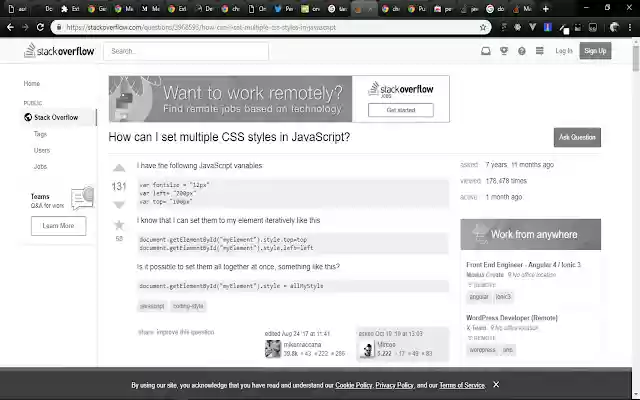Switch to the Twitter browser tab
This screenshot has width=640, height=400.
(x=284, y=8)
